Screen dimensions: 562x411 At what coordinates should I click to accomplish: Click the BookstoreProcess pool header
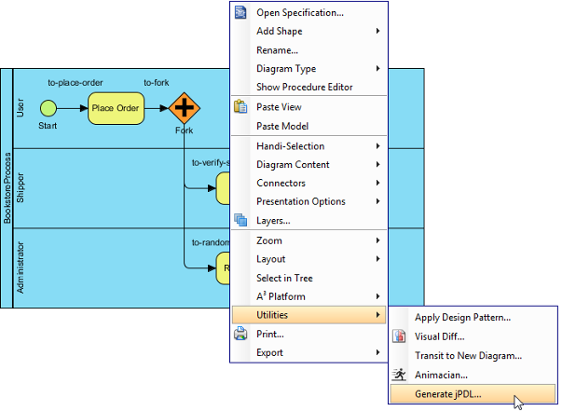(x=7, y=188)
